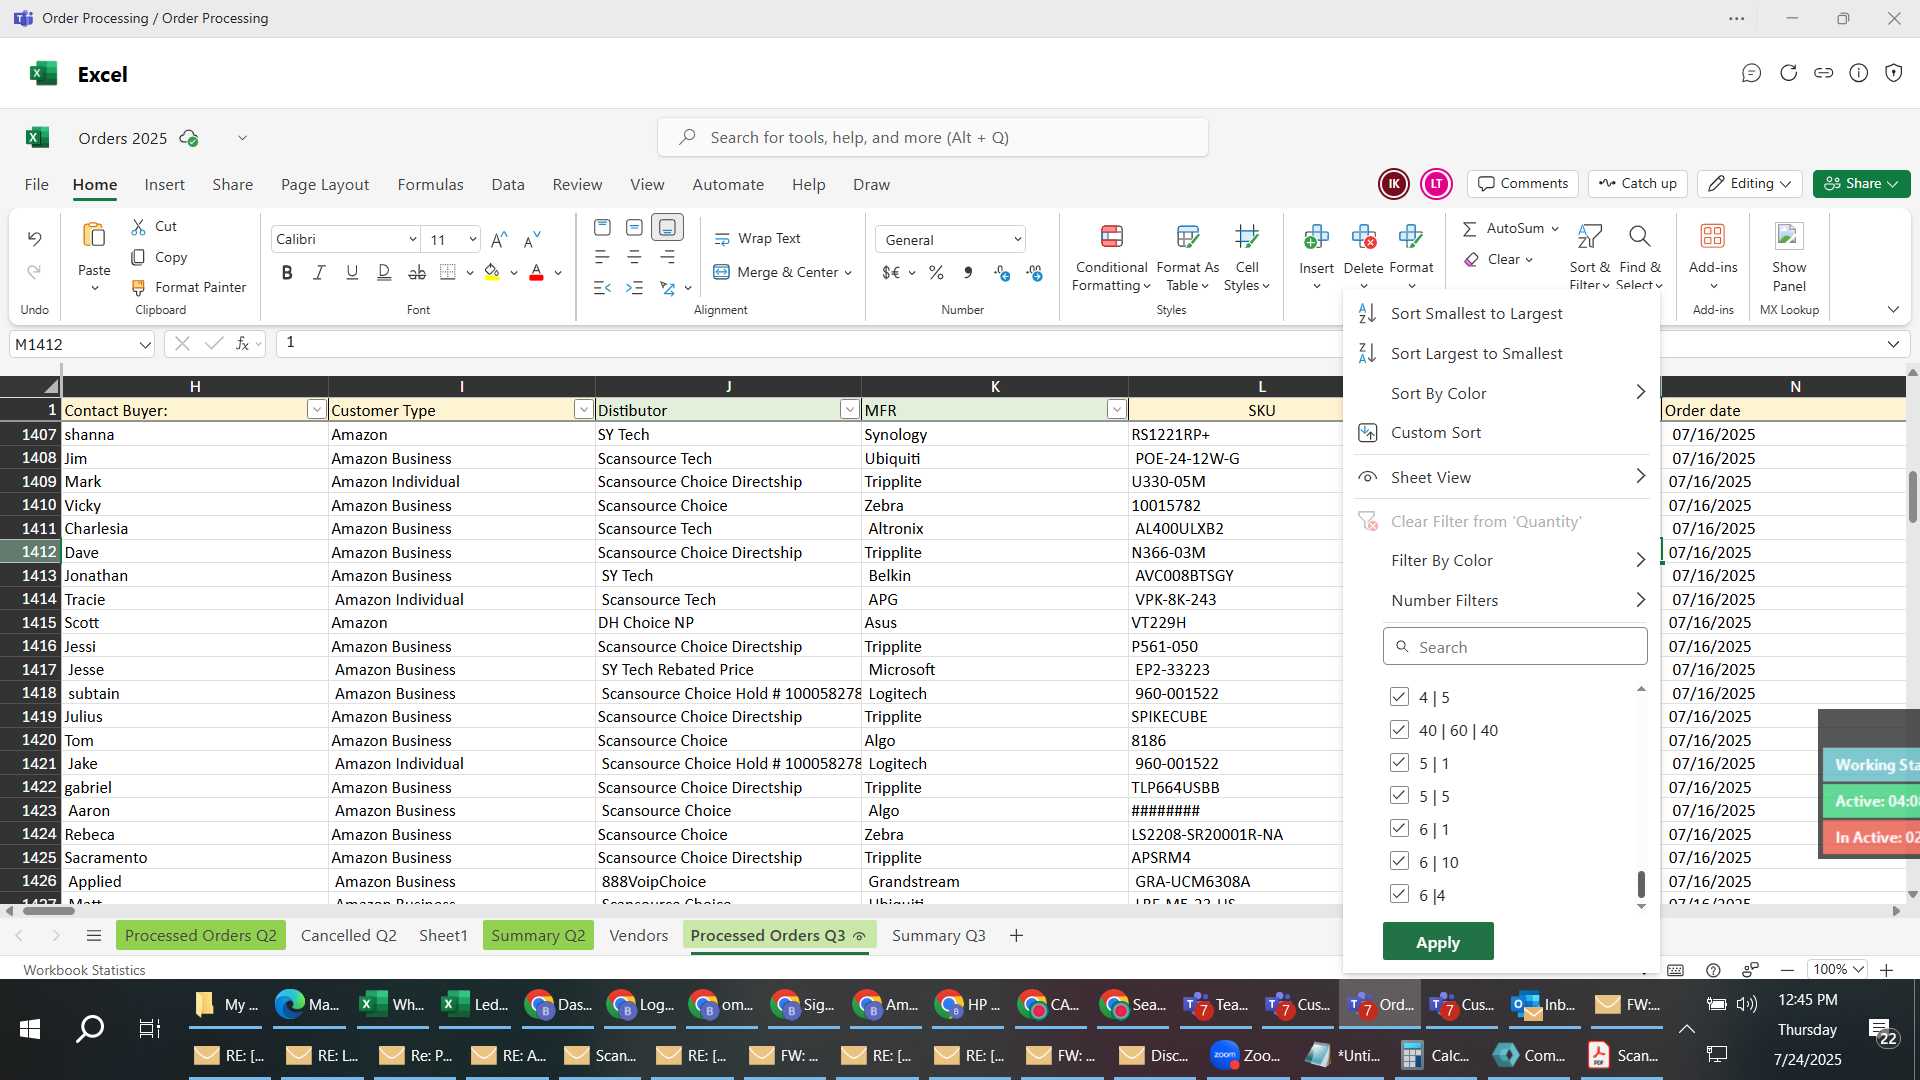Screen dimensions: 1920x1080
Task: Open the General number format dropdown
Action: (1017, 240)
